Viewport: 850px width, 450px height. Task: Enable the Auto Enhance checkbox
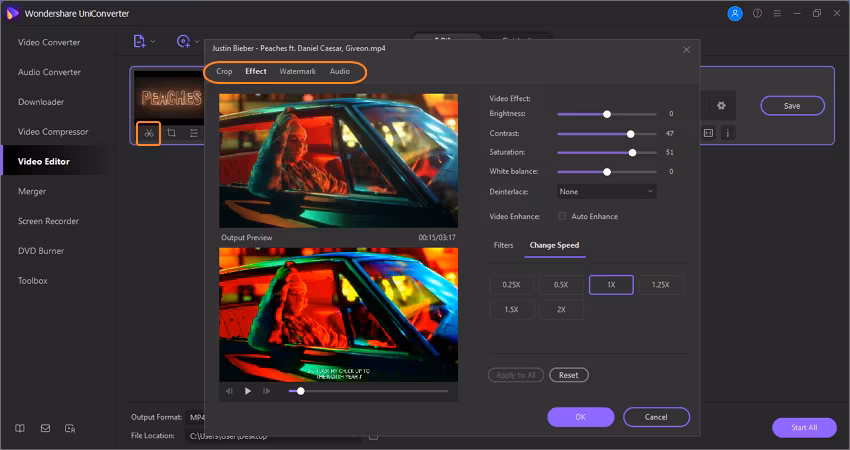[562, 216]
